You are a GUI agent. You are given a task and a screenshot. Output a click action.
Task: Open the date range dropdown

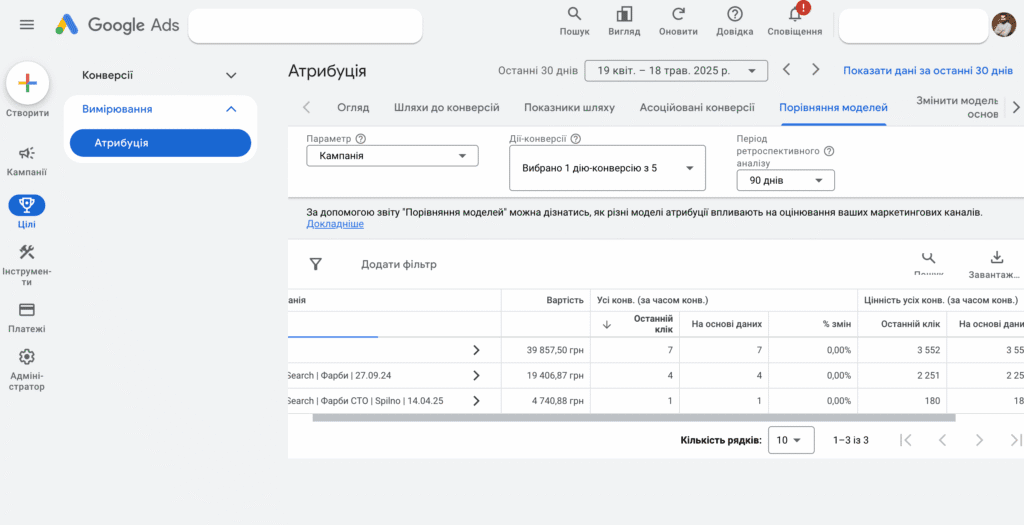coord(676,71)
